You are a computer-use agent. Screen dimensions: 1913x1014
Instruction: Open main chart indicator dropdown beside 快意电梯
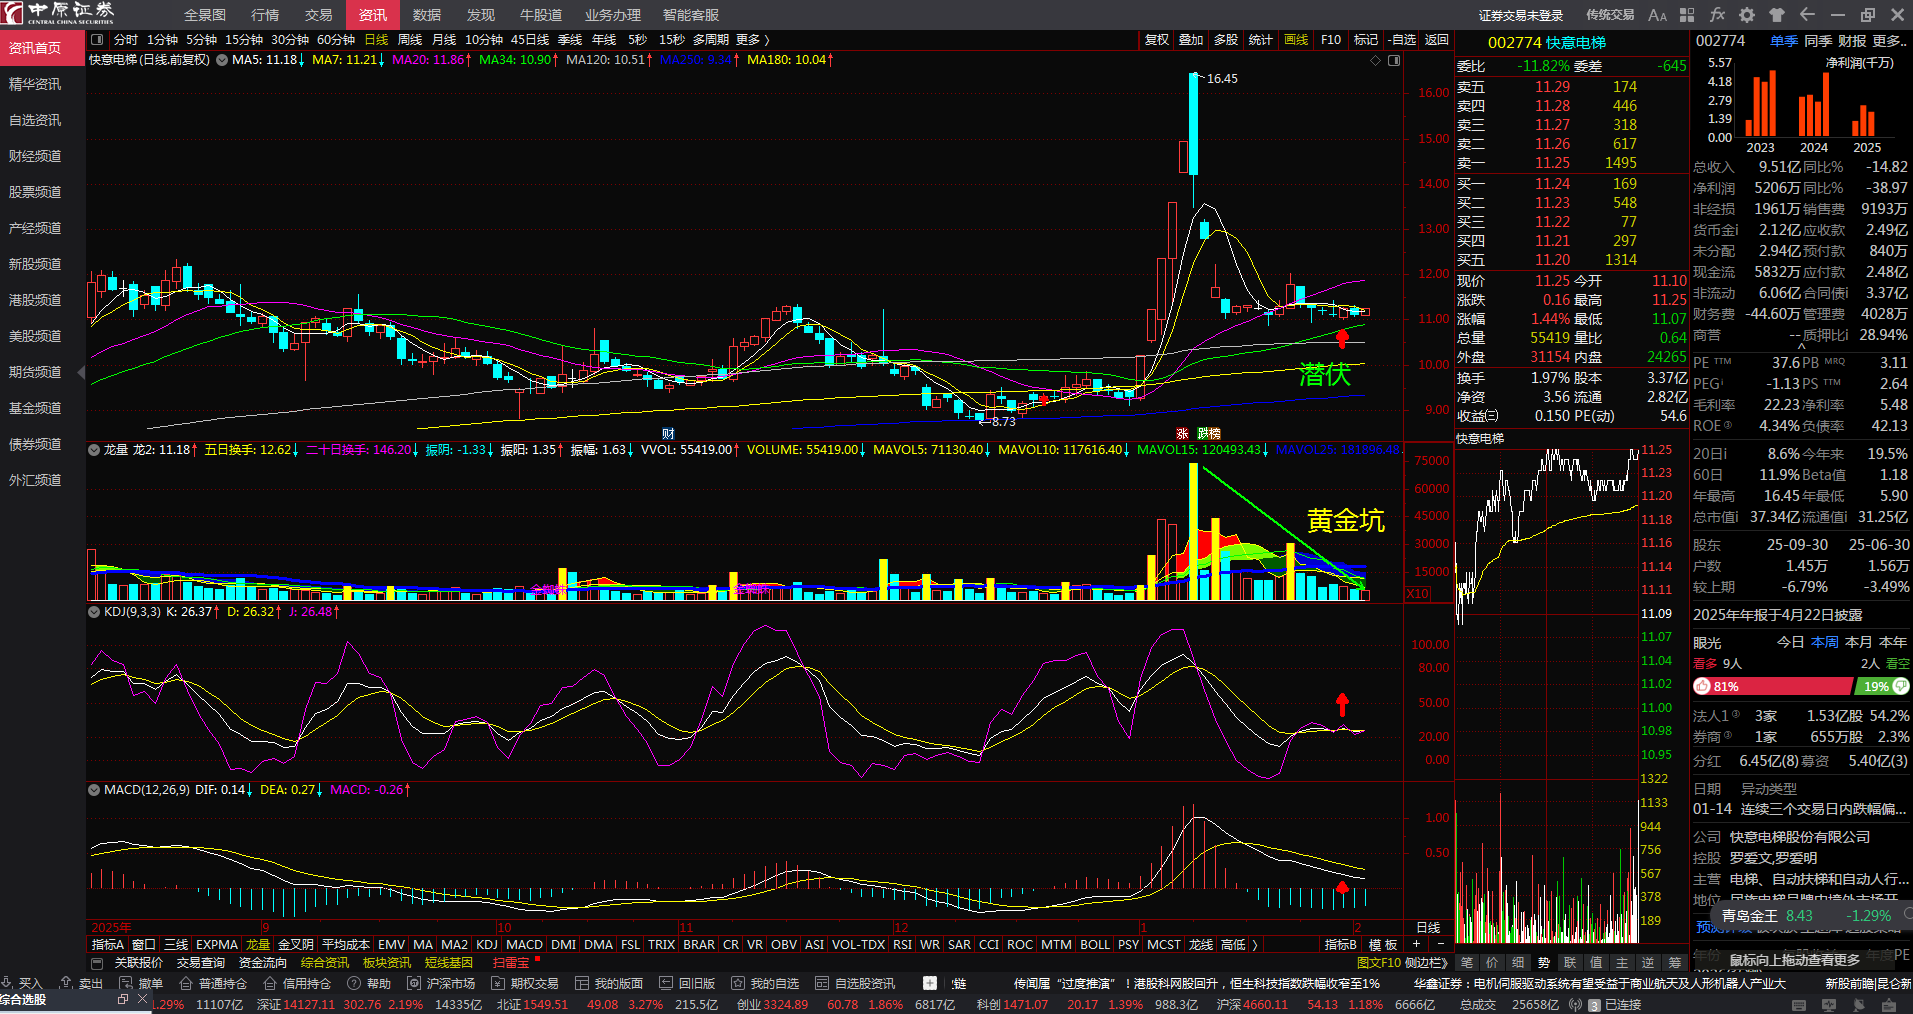point(222,60)
